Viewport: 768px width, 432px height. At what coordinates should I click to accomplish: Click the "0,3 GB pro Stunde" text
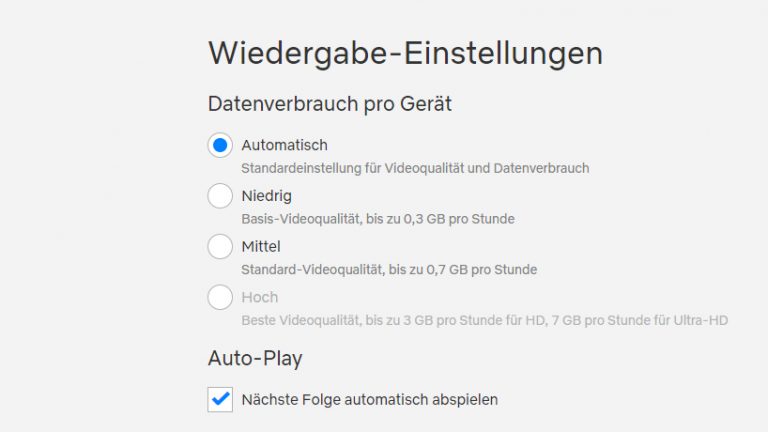point(460,219)
